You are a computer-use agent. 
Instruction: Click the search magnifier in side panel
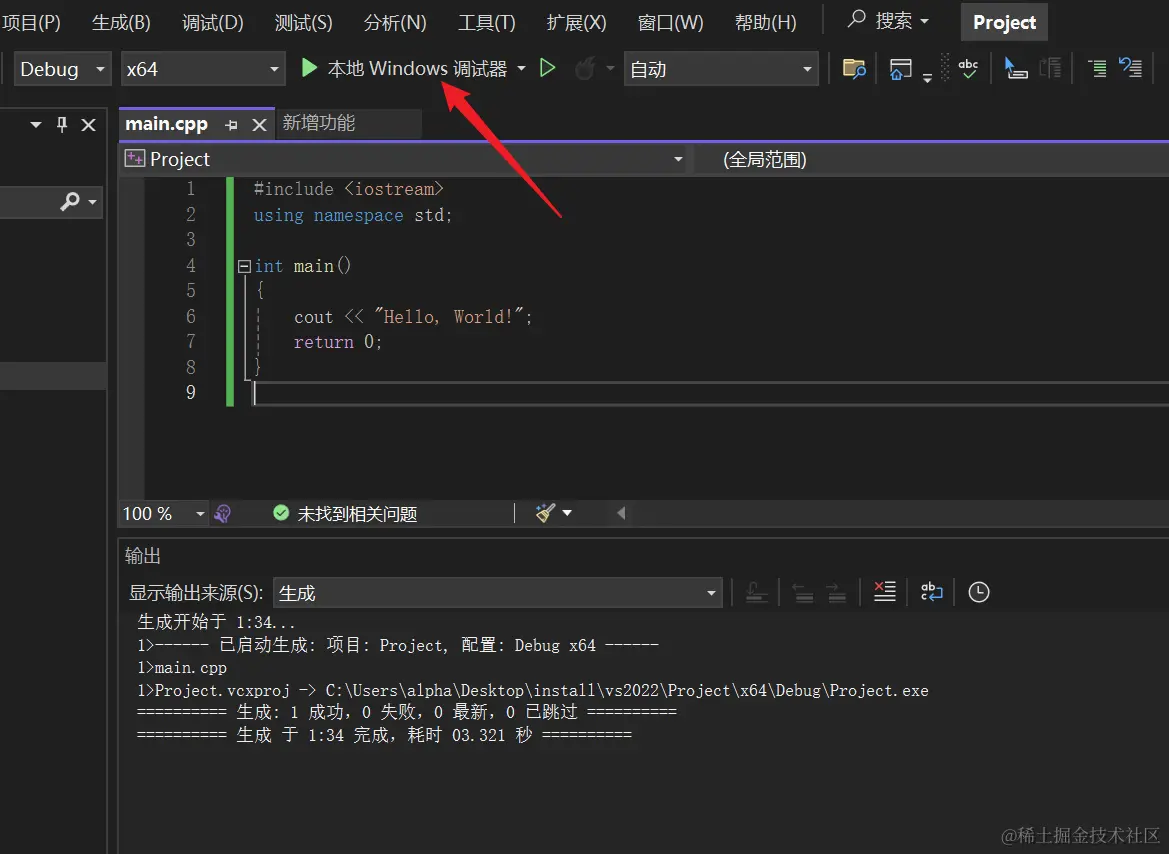pos(69,201)
